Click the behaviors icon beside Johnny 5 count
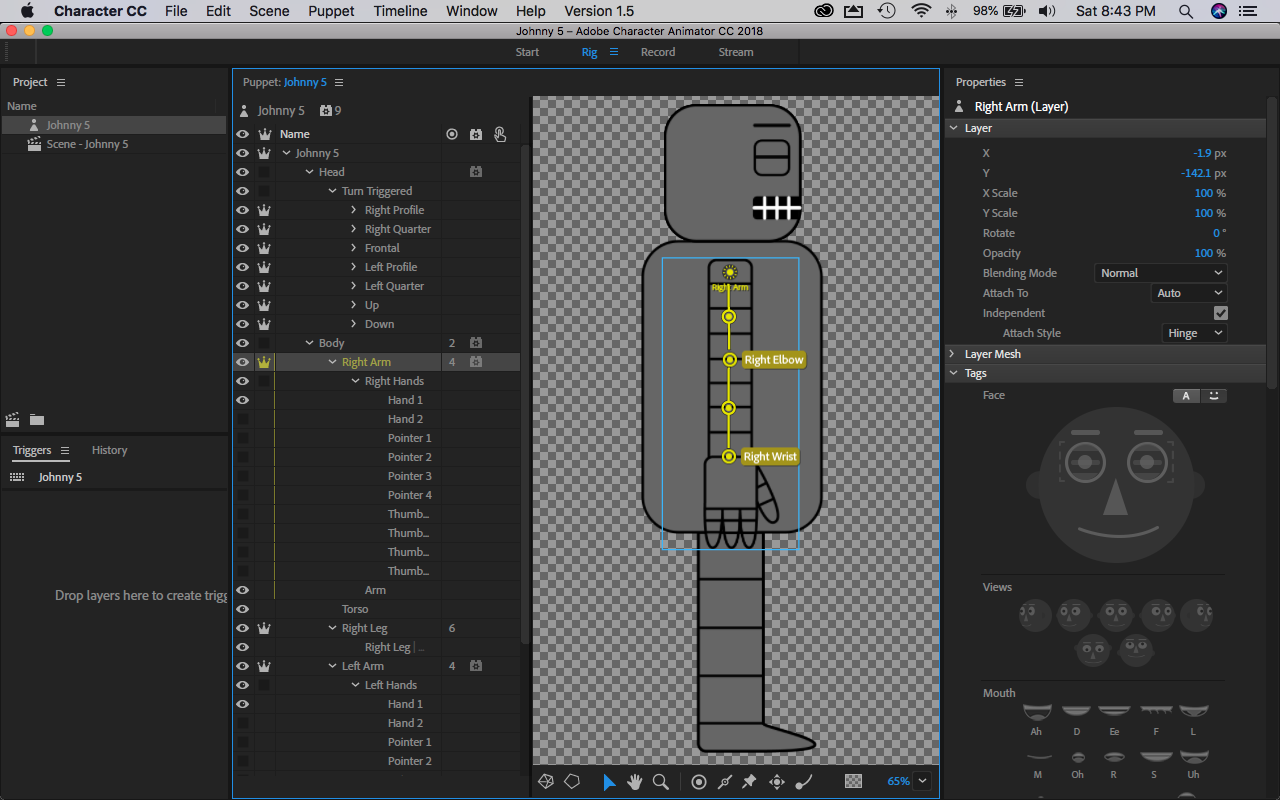 326,111
